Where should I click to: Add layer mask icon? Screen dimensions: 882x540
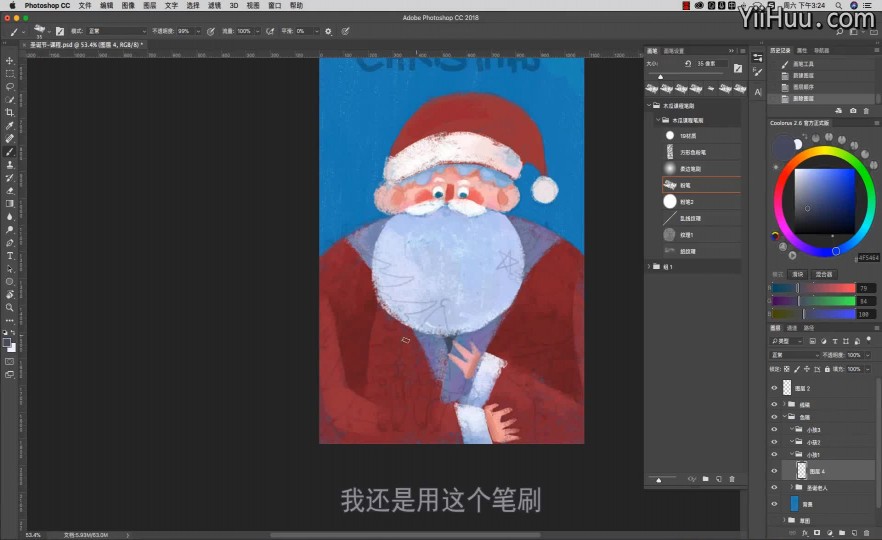pos(817,533)
